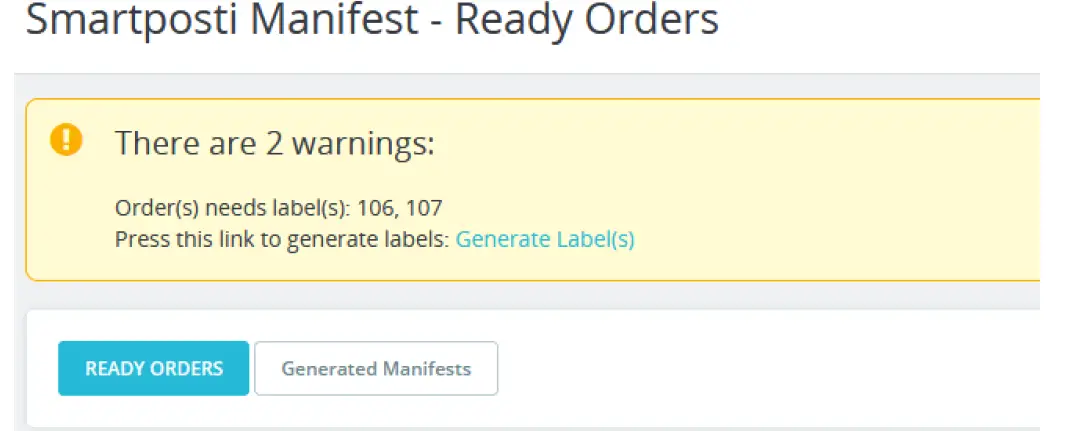Click the empty white panel beside Generated Manifests

(758, 368)
